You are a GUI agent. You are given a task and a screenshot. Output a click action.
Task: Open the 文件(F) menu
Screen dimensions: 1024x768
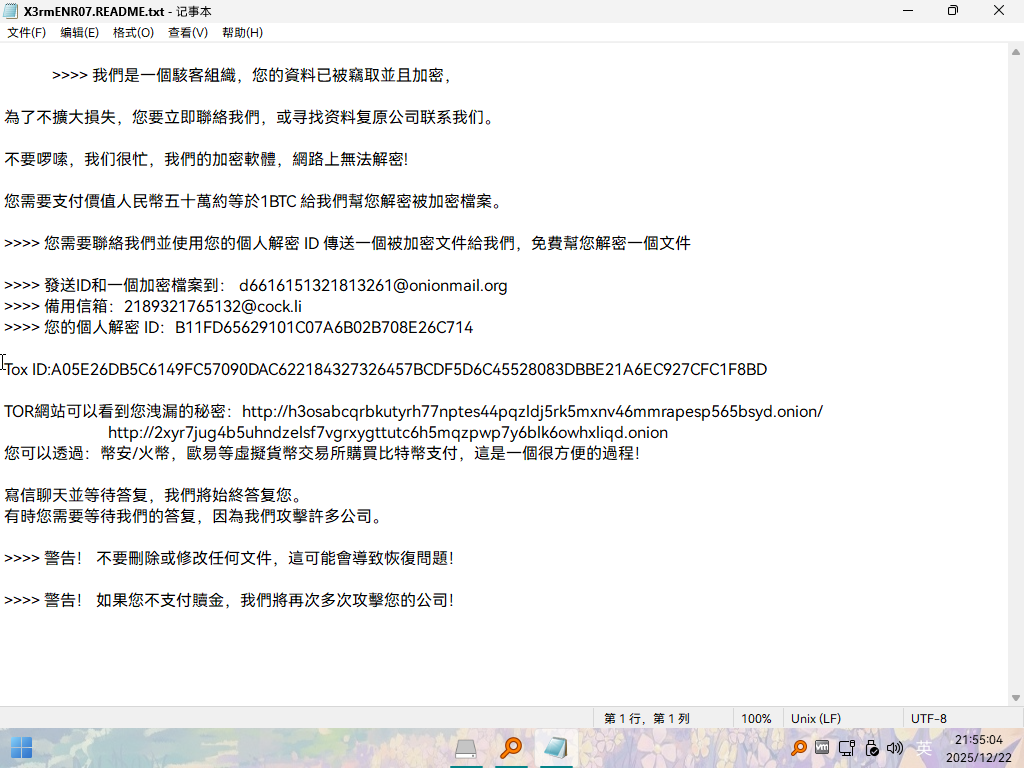pos(27,32)
